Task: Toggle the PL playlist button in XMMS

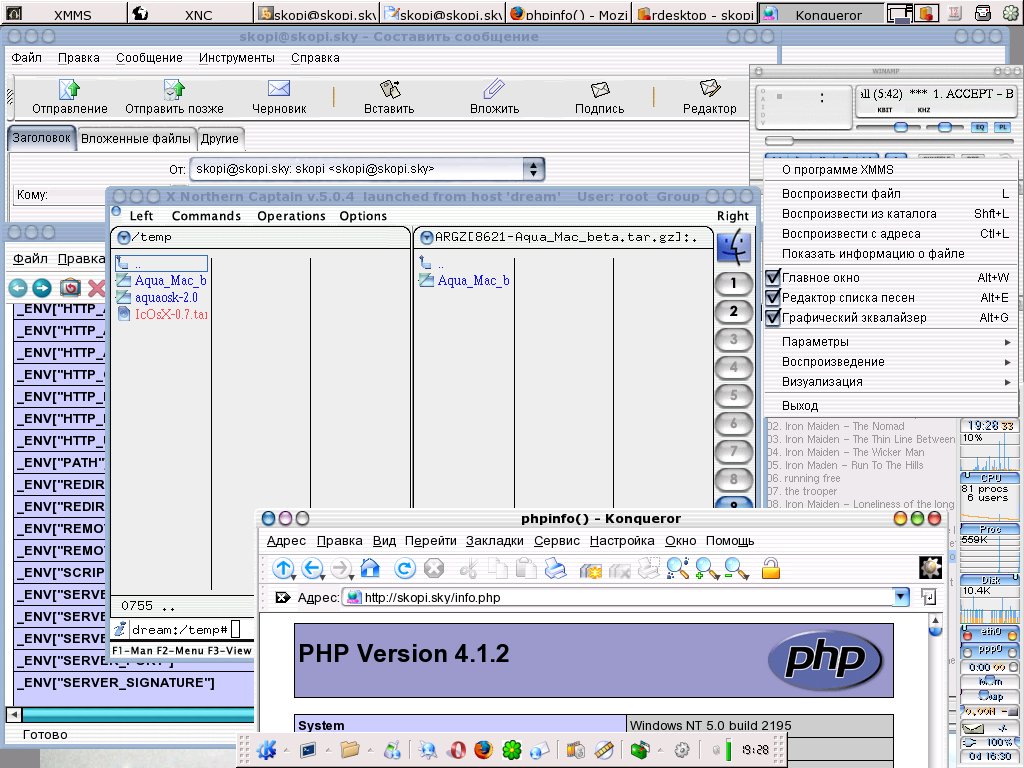Action: (x=1002, y=127)
